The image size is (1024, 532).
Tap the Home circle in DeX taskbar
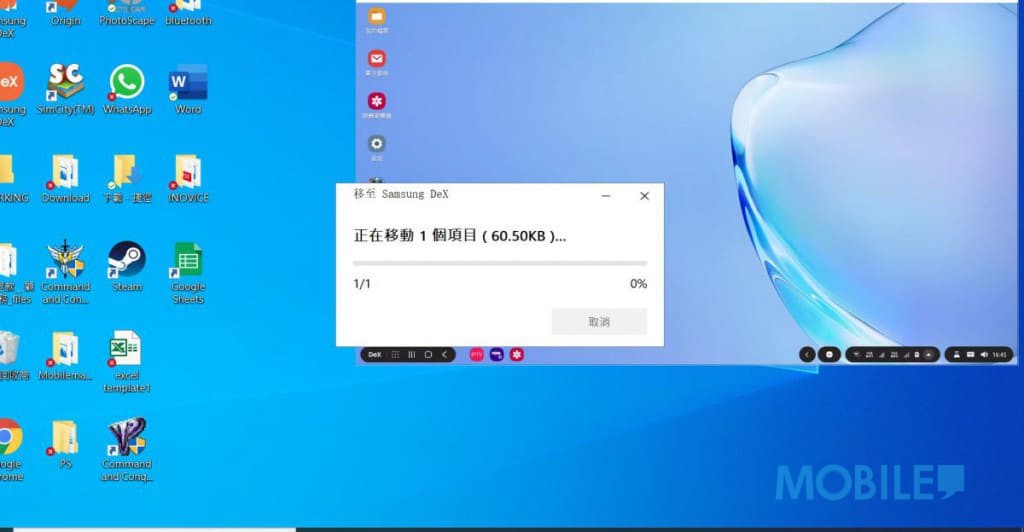[x=428, y=354]
